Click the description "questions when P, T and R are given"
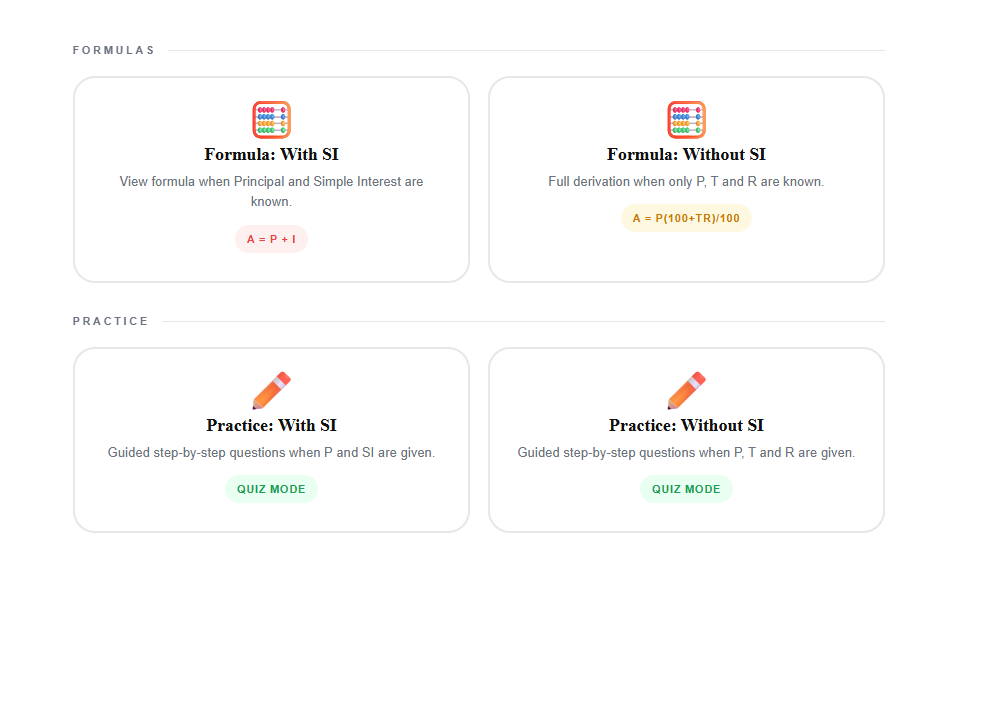The height and width of the screenshot is (707, 1004). tap(686, 453)
